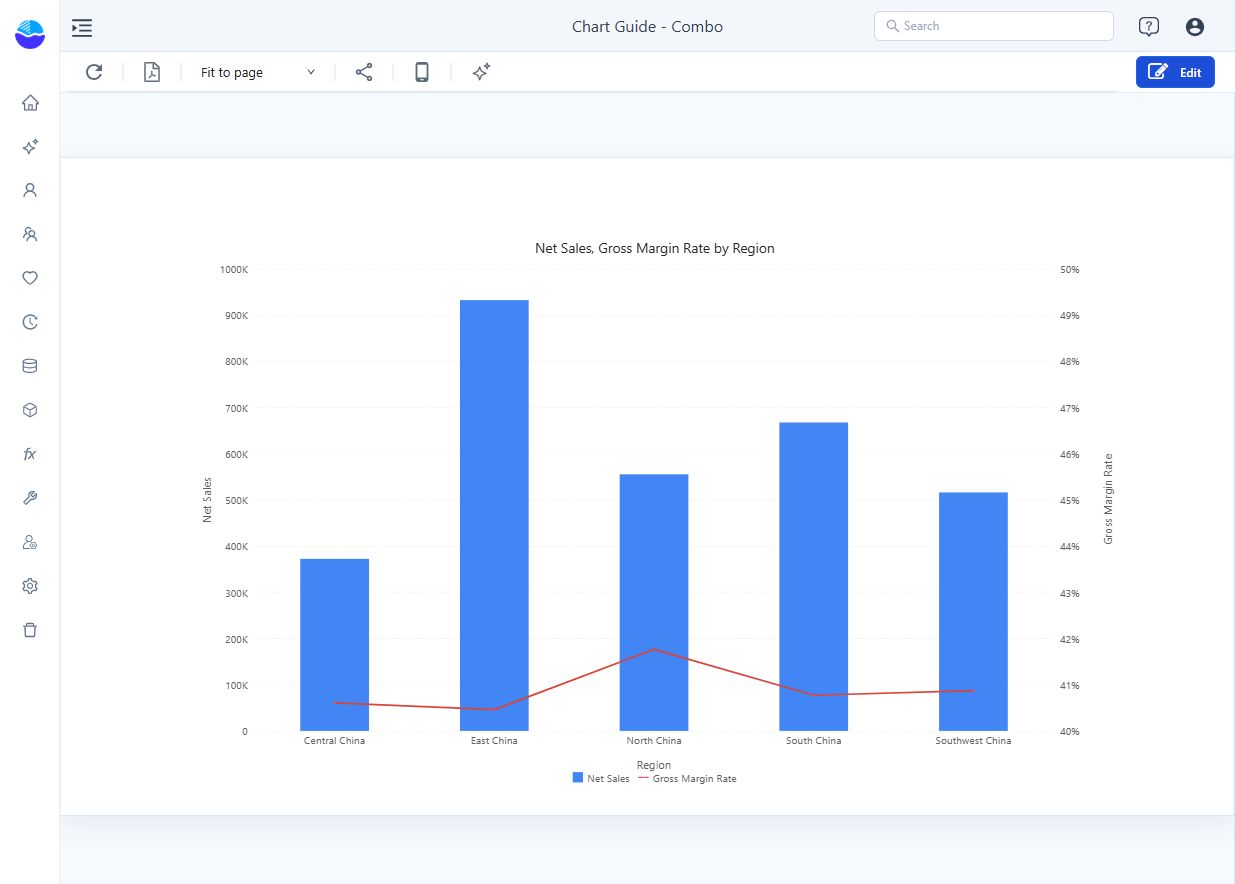Click the '100K' left axis value
Screen dimensions: 1235x884
[x=236, y=685]
